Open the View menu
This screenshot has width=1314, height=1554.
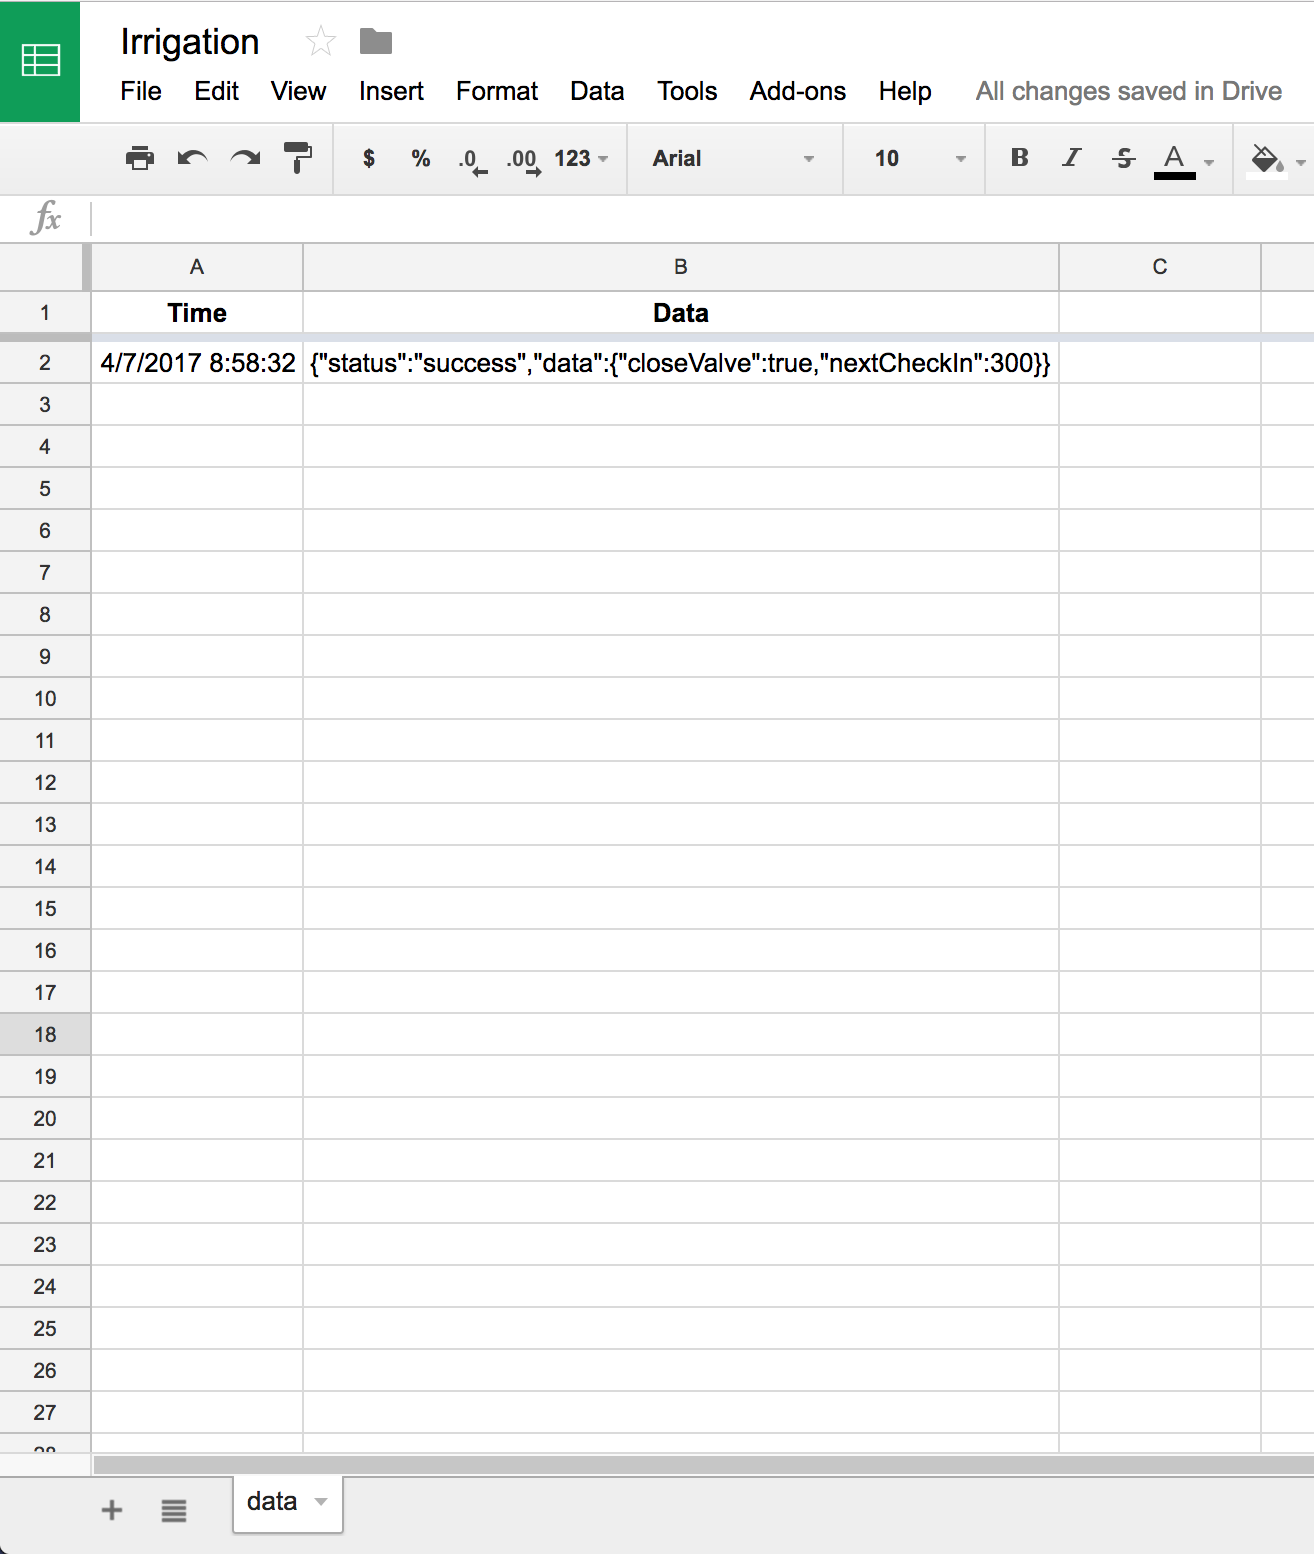[298, 91]
